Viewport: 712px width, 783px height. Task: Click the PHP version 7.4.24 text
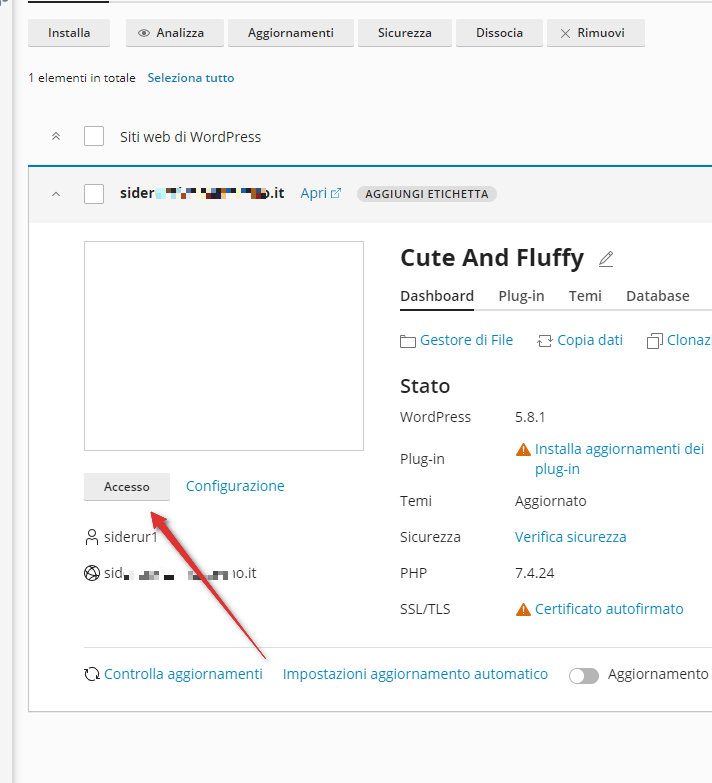point(534,573)
